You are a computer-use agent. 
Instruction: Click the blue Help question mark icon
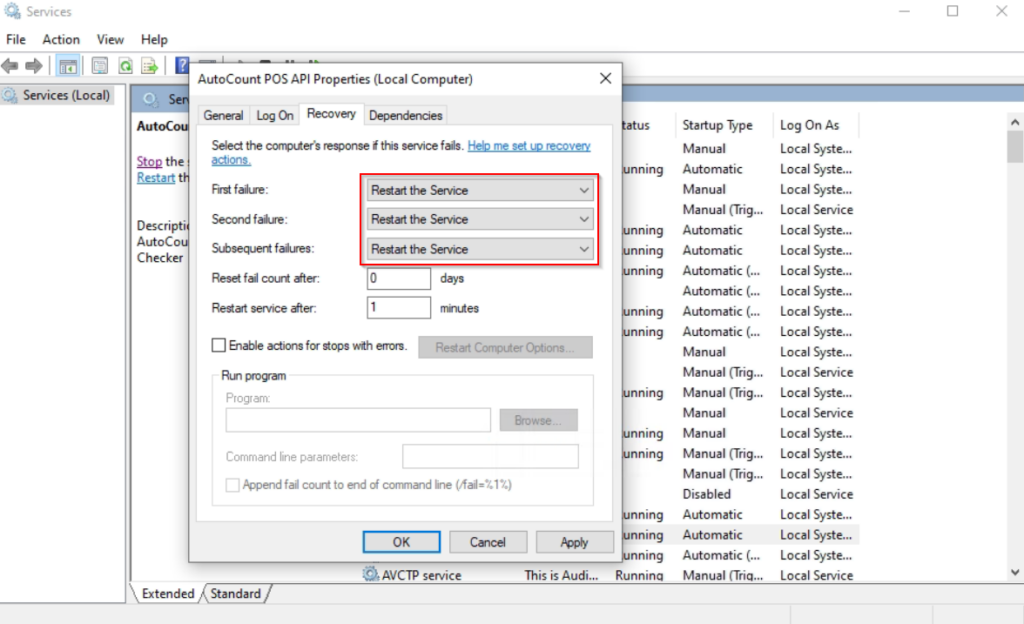[x=182, y=65]
